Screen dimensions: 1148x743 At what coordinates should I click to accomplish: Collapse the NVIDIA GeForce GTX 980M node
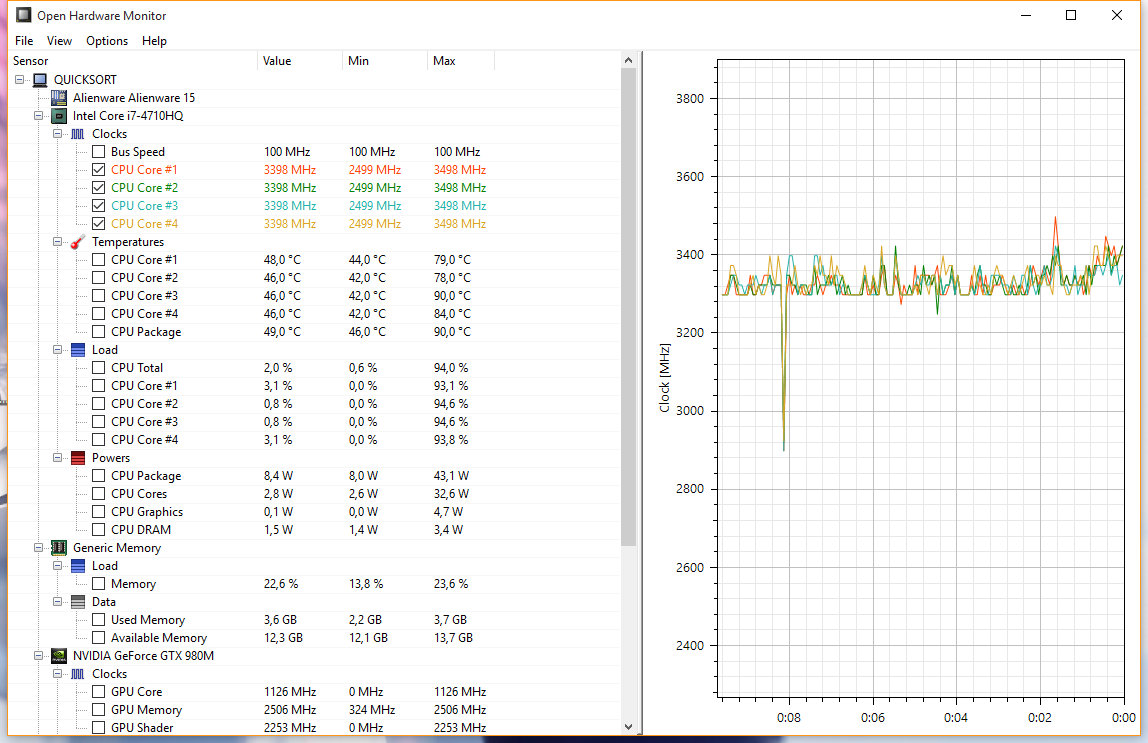click(x=39, y=656)
